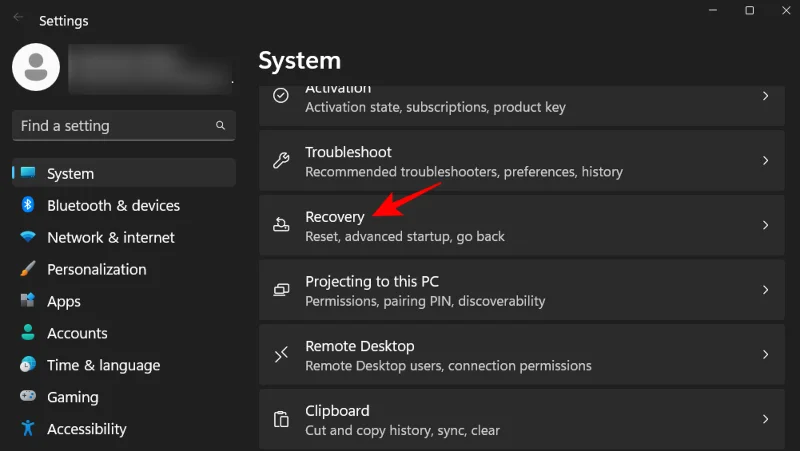The image size is (800, 451).
Task: Open Remote Desktop settings page
Action: click(x=521, y=354)
